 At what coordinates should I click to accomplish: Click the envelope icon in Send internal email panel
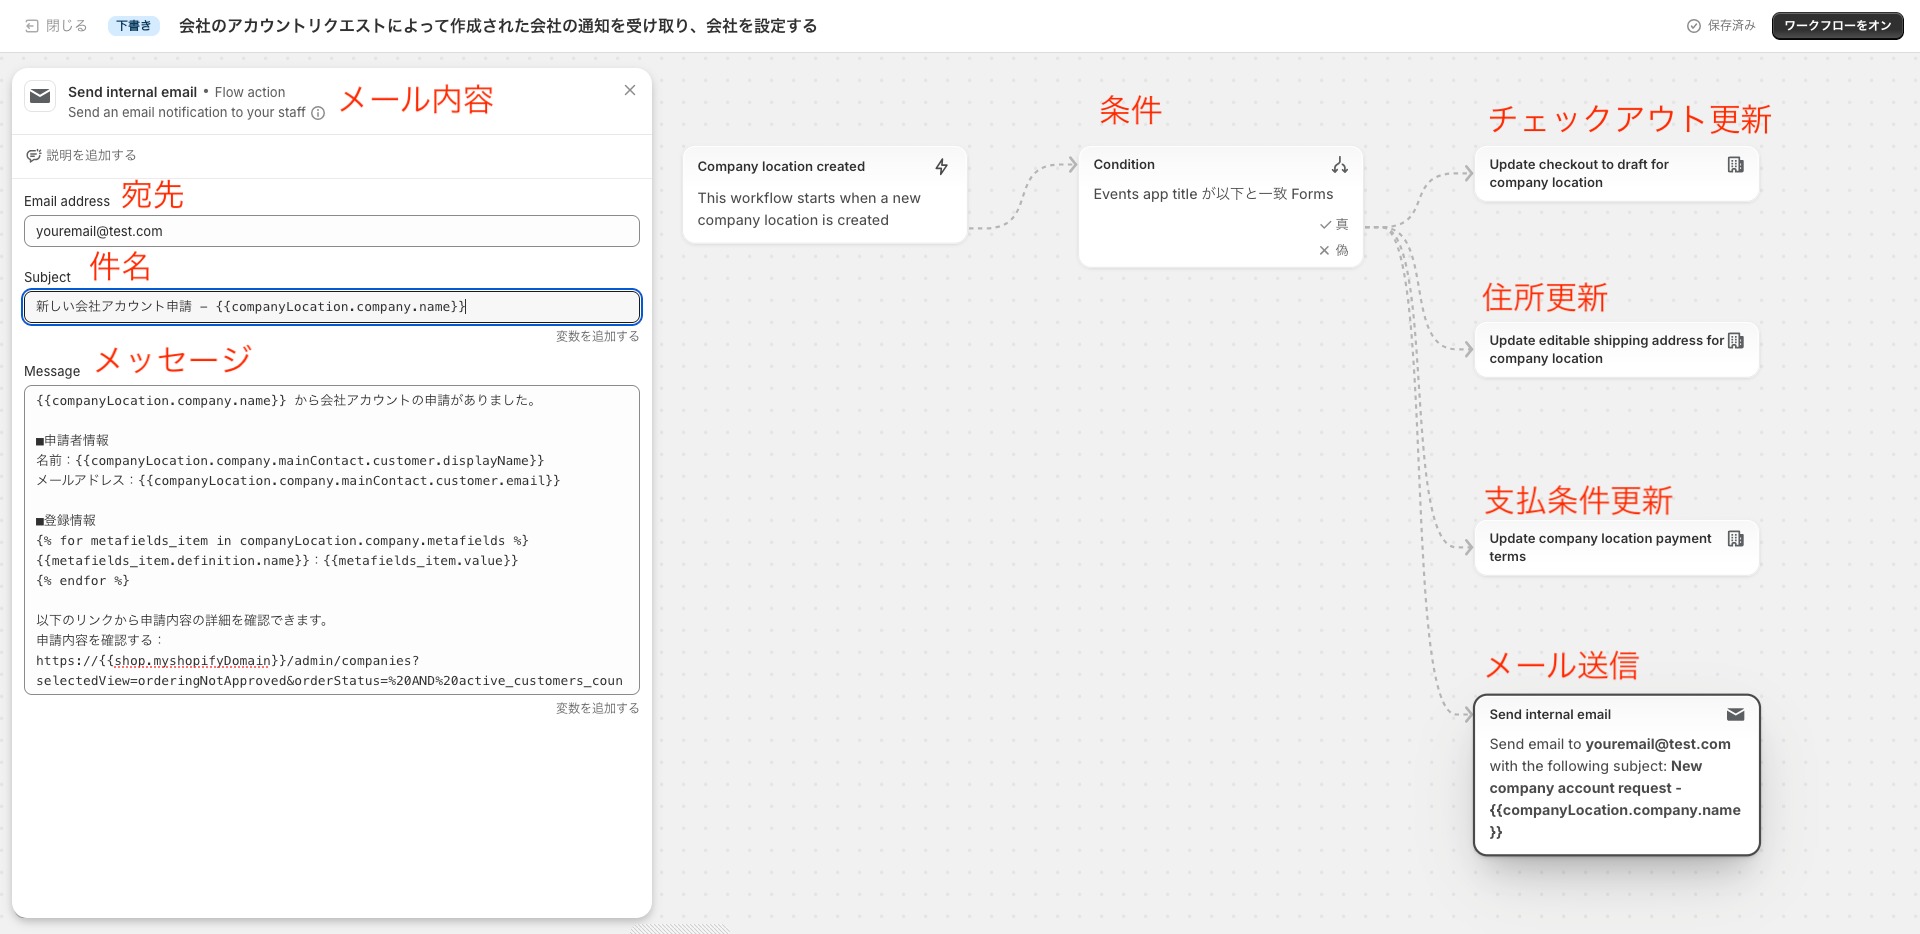click(x=40, y=96)
